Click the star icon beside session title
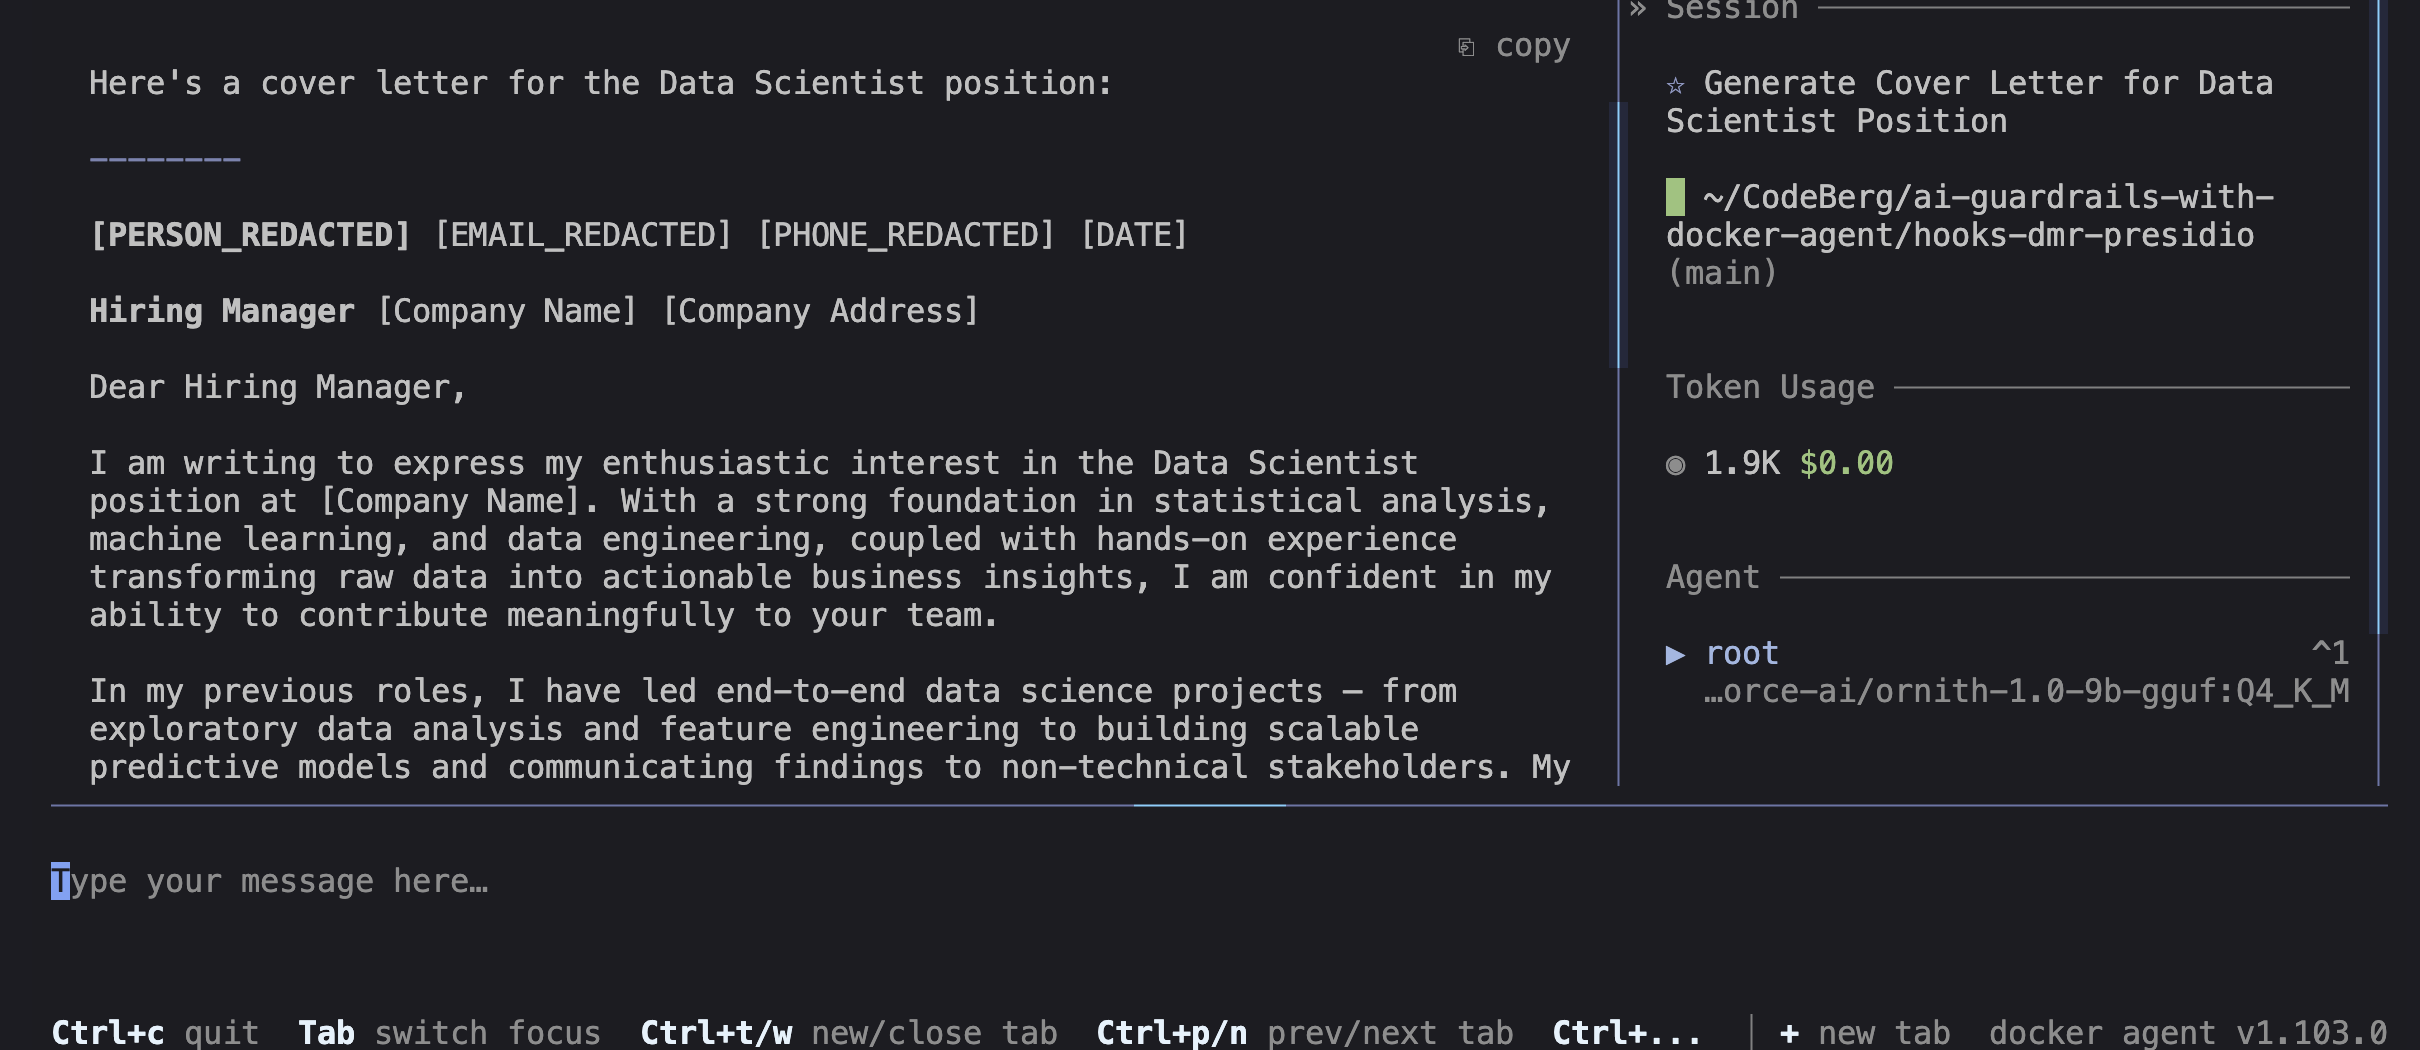This screenshot has height=1050, width=2420. (x=1676, y=85)
